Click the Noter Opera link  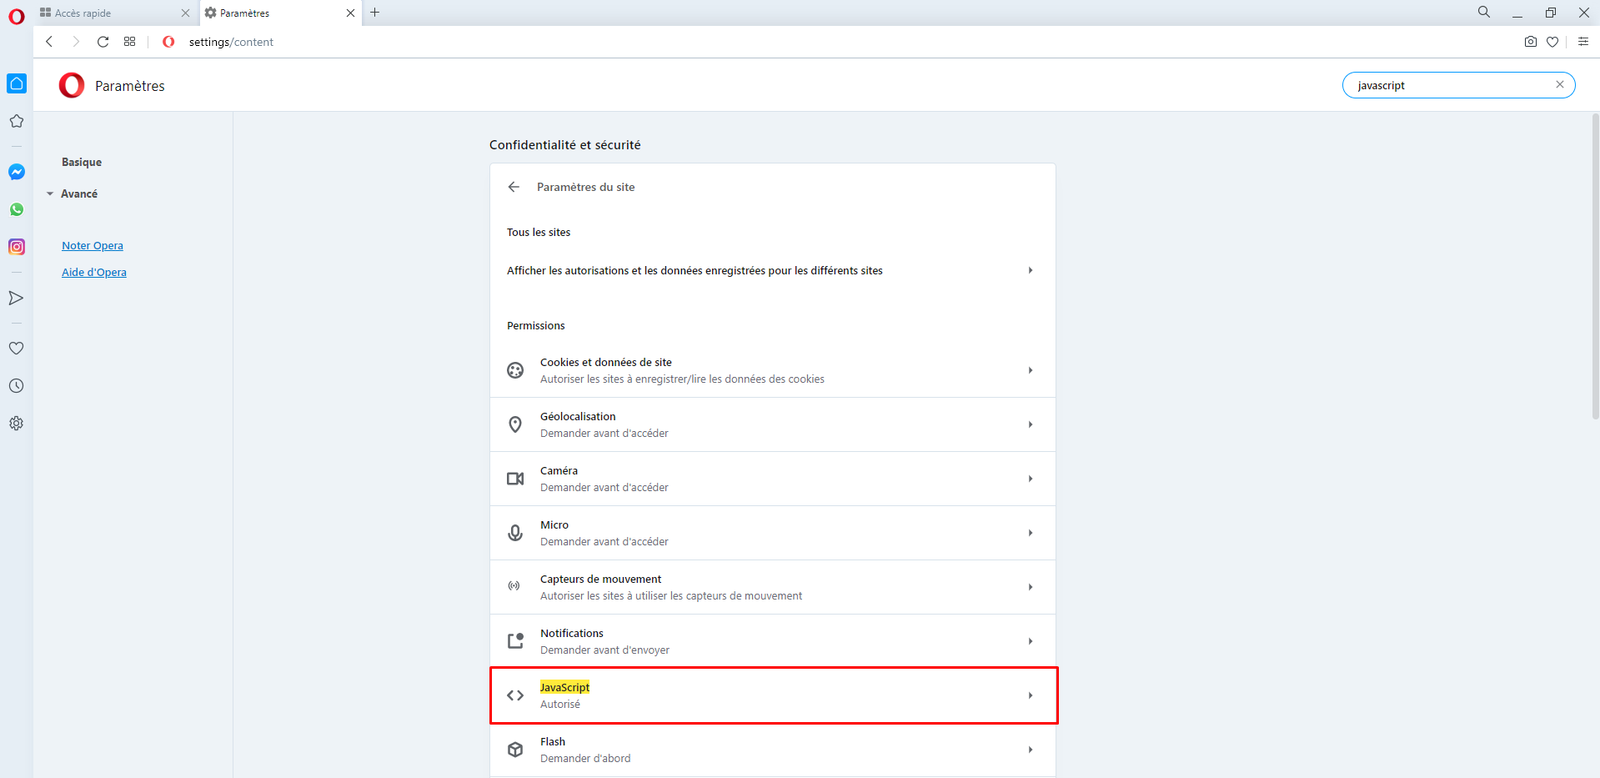click(x=93, y=246)
